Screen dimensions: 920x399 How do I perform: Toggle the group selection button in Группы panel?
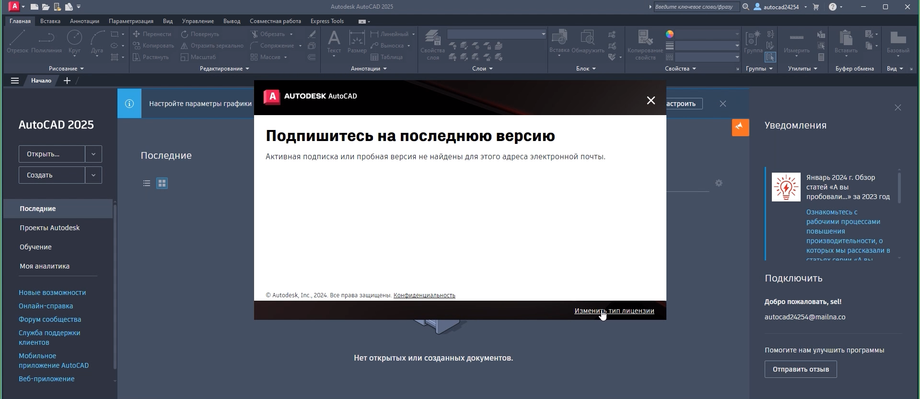click(770, 57)
